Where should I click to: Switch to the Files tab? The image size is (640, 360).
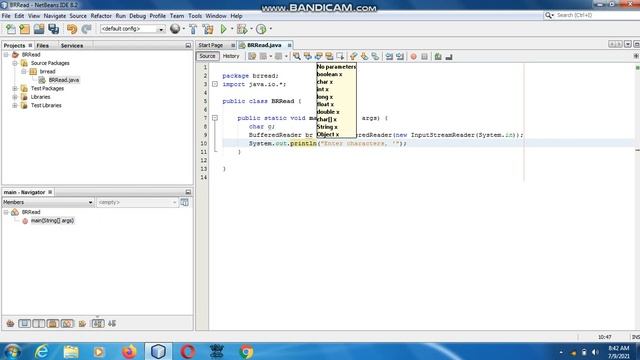click(42, 45)
